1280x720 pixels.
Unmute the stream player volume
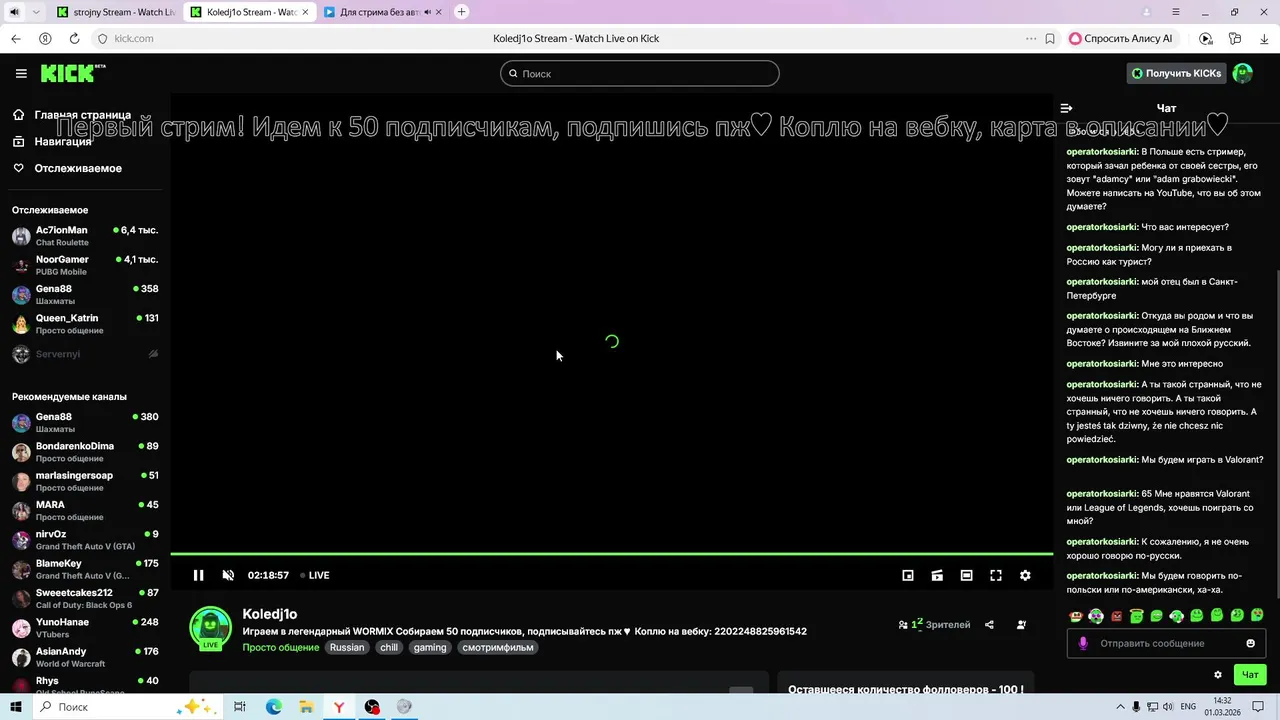pyautogui.click(x=228, y=575)
